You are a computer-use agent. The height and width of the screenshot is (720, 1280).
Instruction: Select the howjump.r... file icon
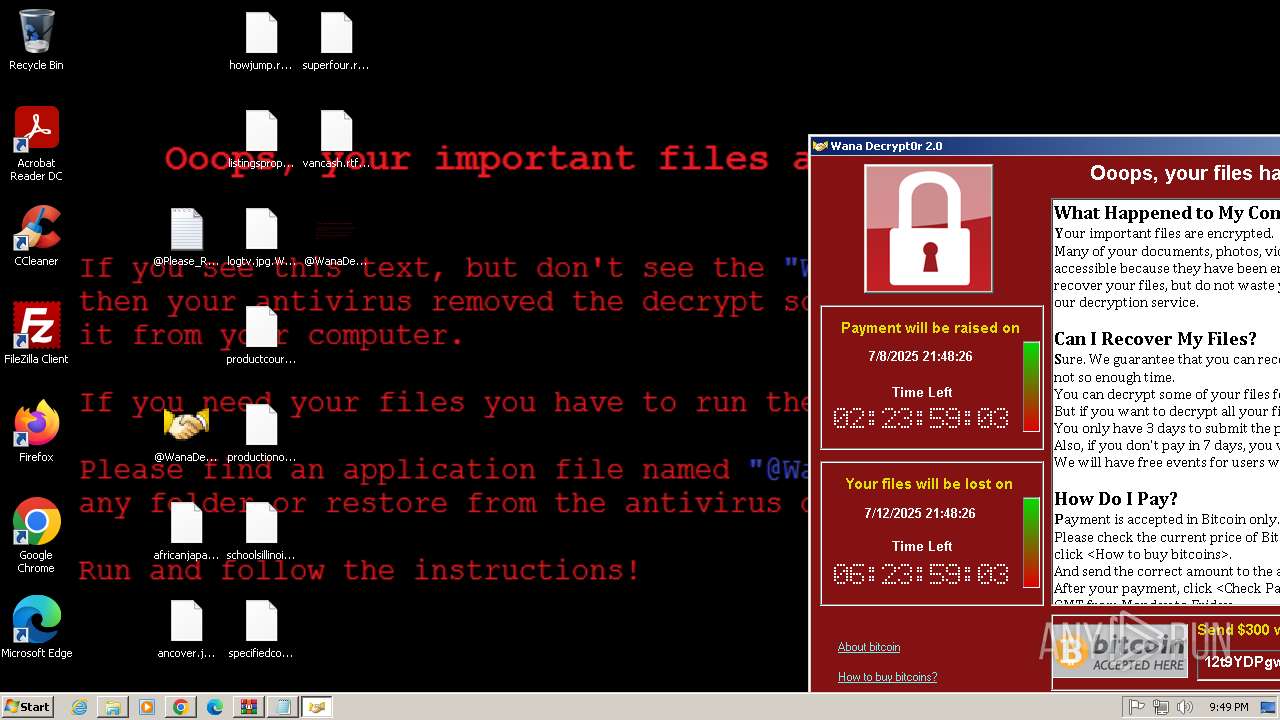pos(261,42)
